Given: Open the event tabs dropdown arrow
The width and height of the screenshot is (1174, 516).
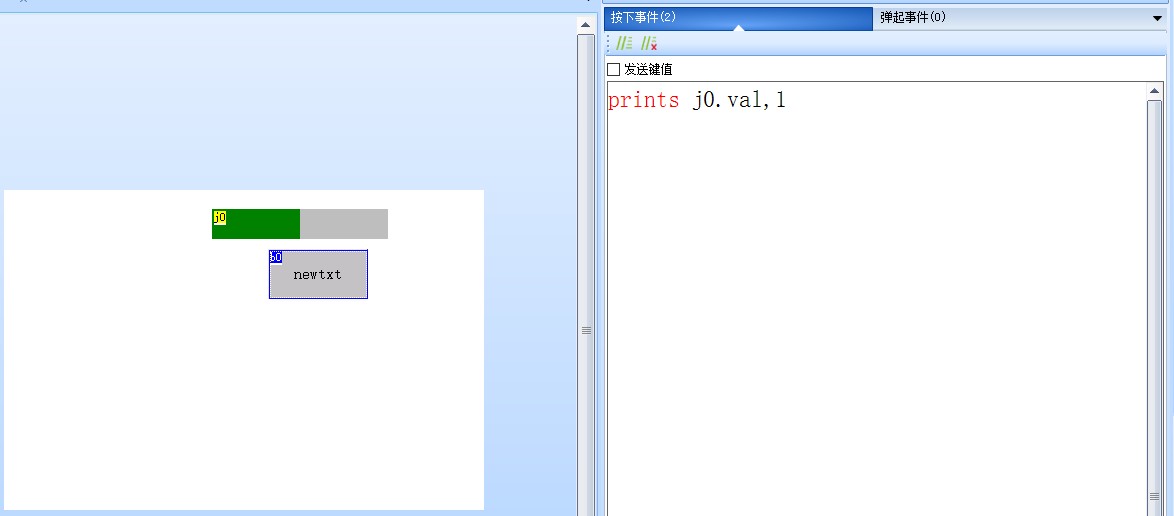Looking at the screenshot, I should (1157, 18).
